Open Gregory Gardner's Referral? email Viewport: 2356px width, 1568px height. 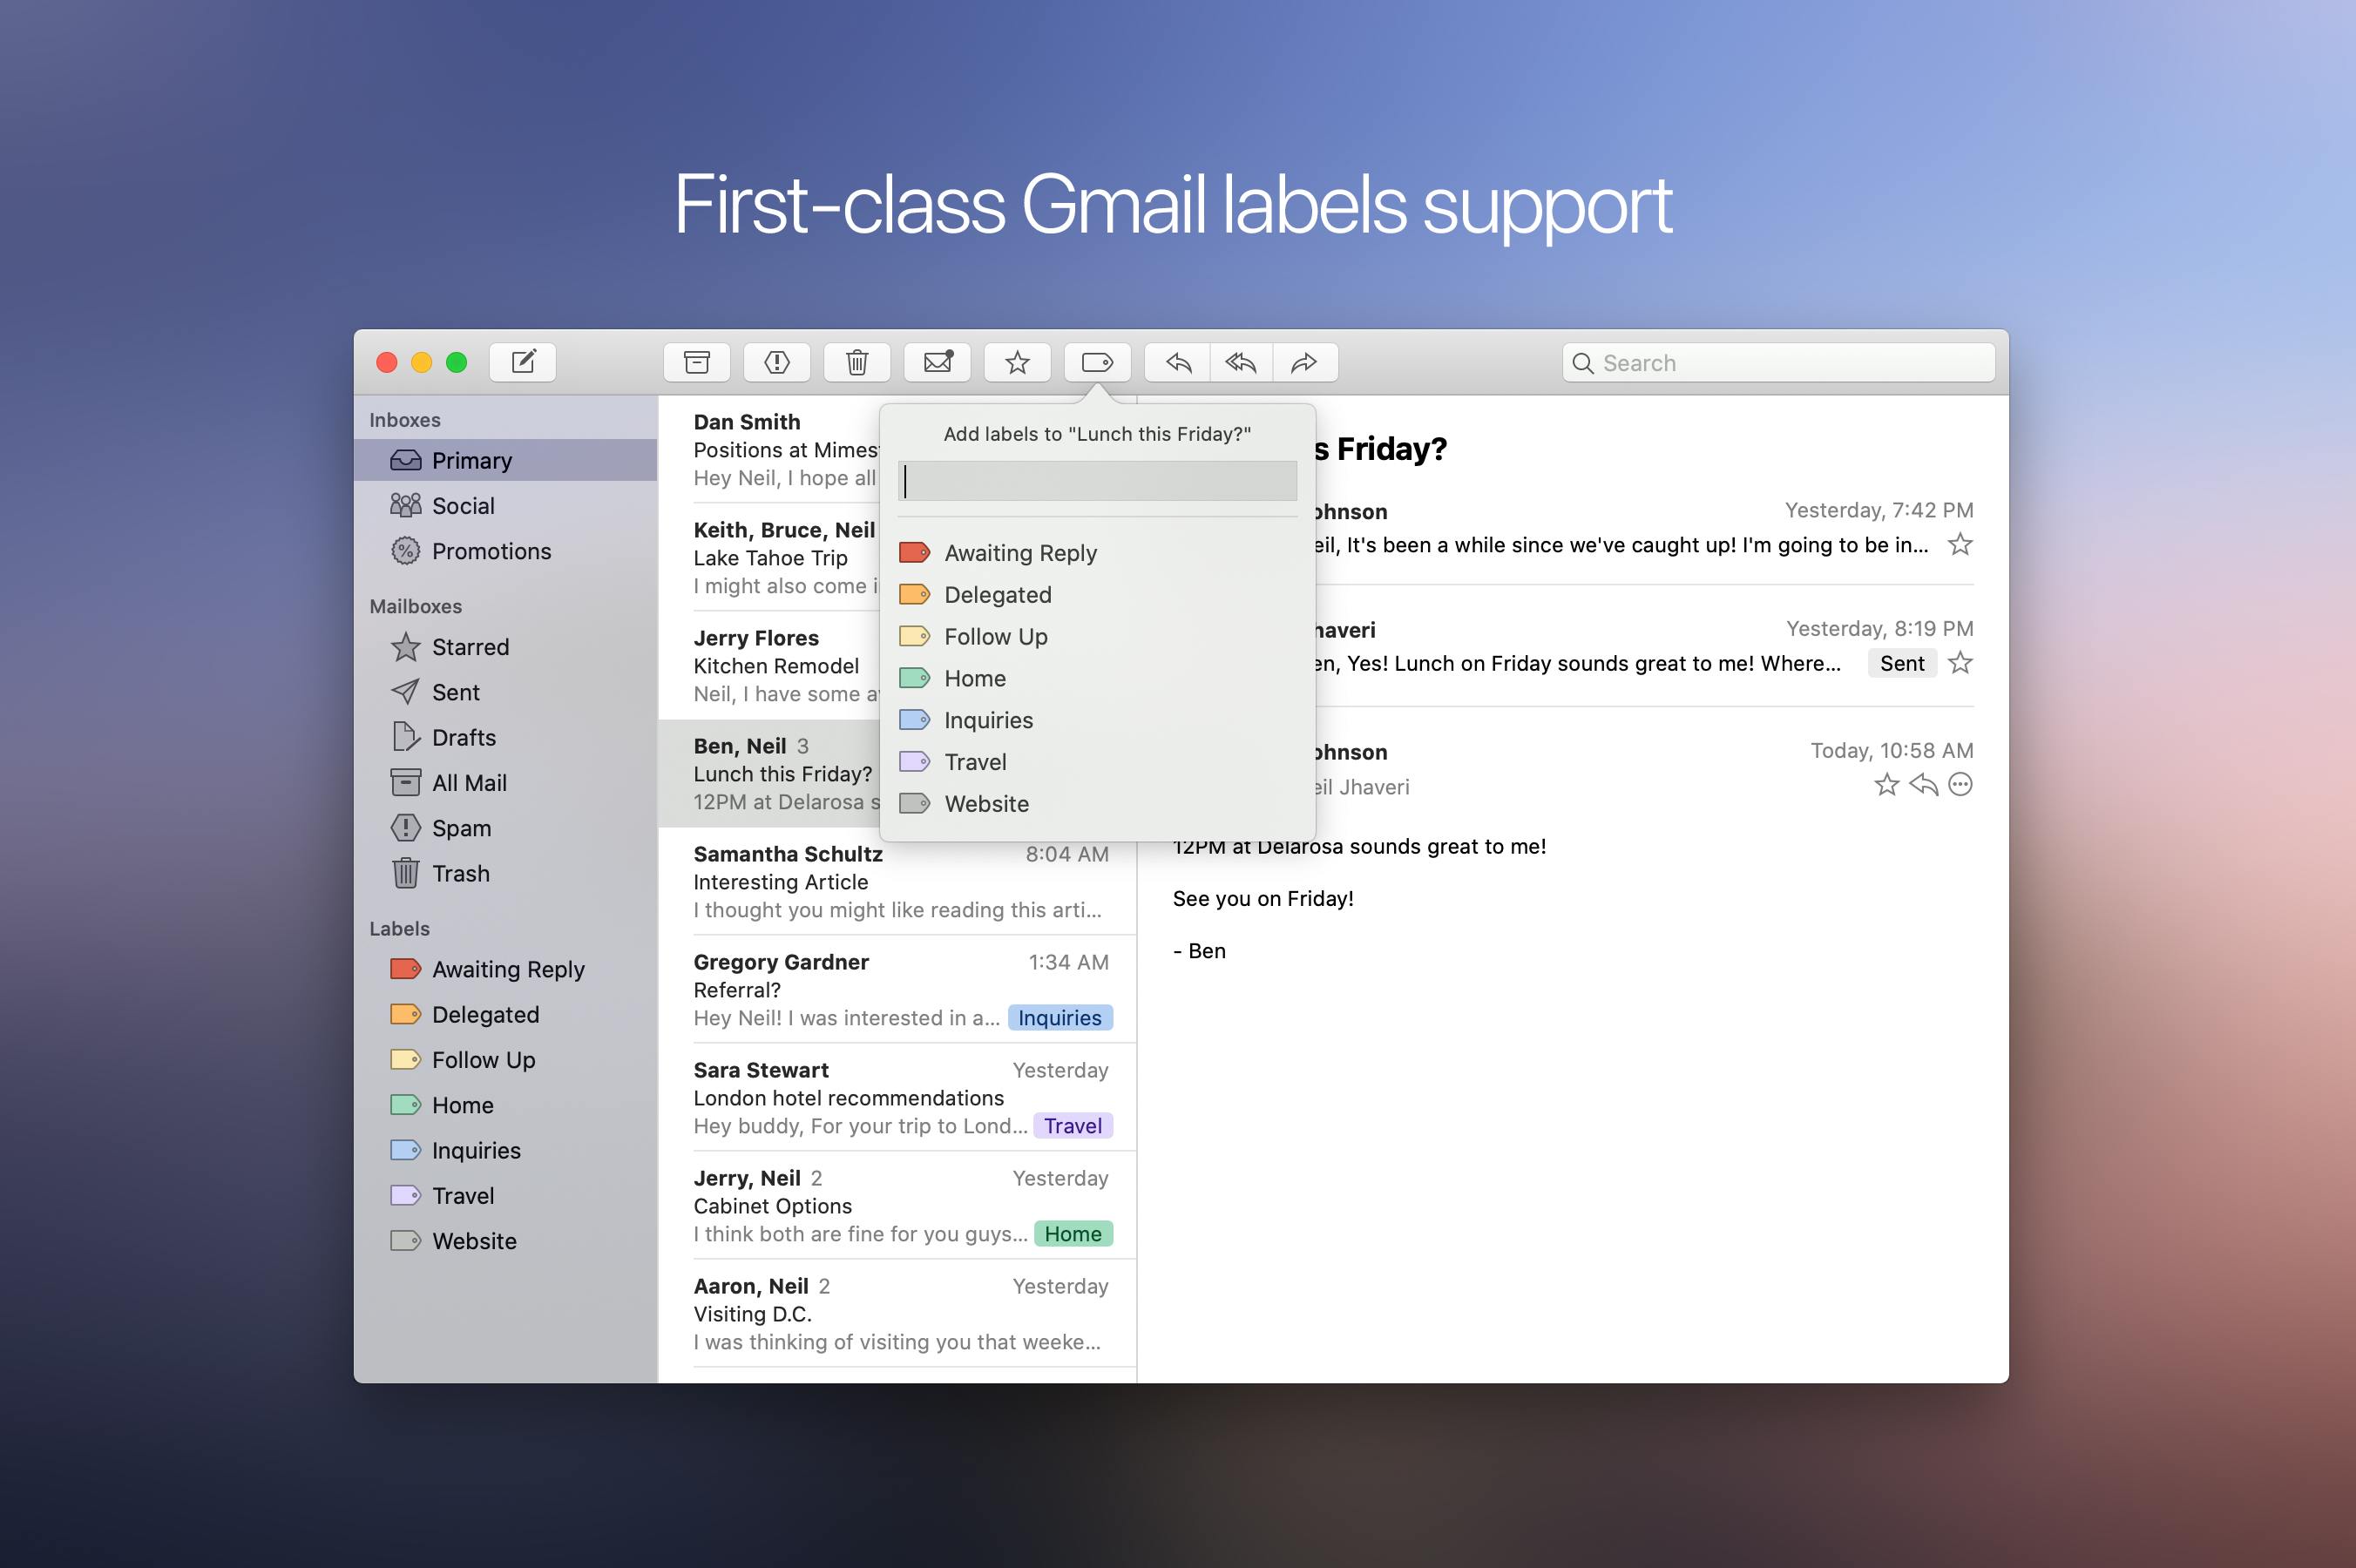[x=898, y=990]
